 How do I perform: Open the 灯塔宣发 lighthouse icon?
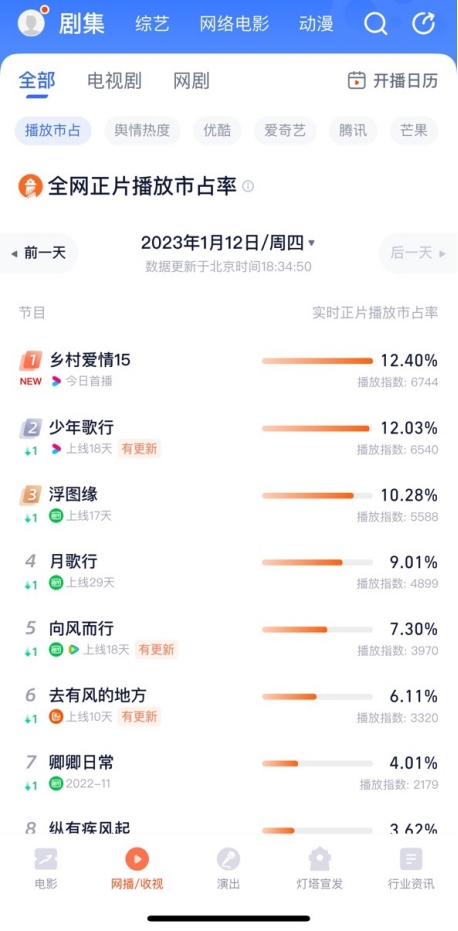click(320, 859)
